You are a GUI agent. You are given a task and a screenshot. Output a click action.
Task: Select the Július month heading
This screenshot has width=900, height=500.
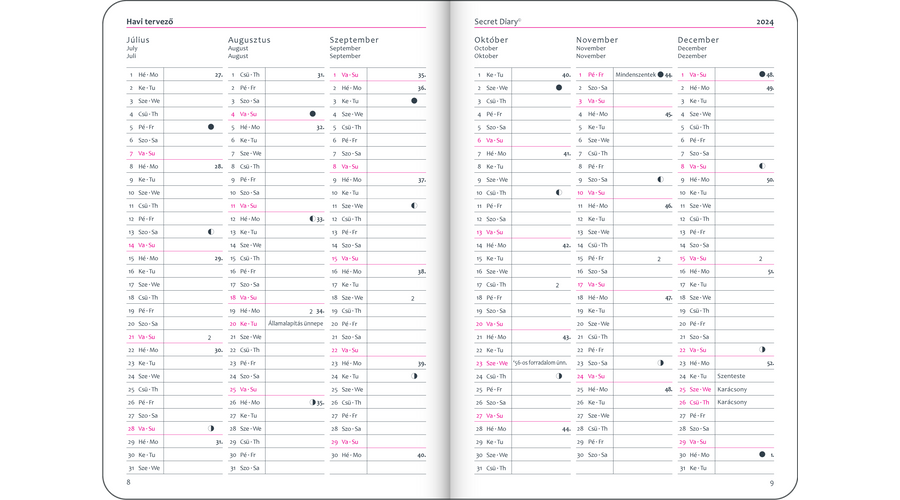(x=141, y=40)
